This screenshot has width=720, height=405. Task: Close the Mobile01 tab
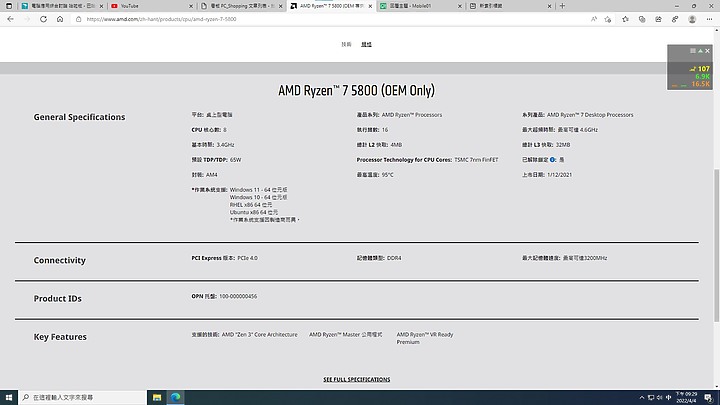tap(460, 6)
